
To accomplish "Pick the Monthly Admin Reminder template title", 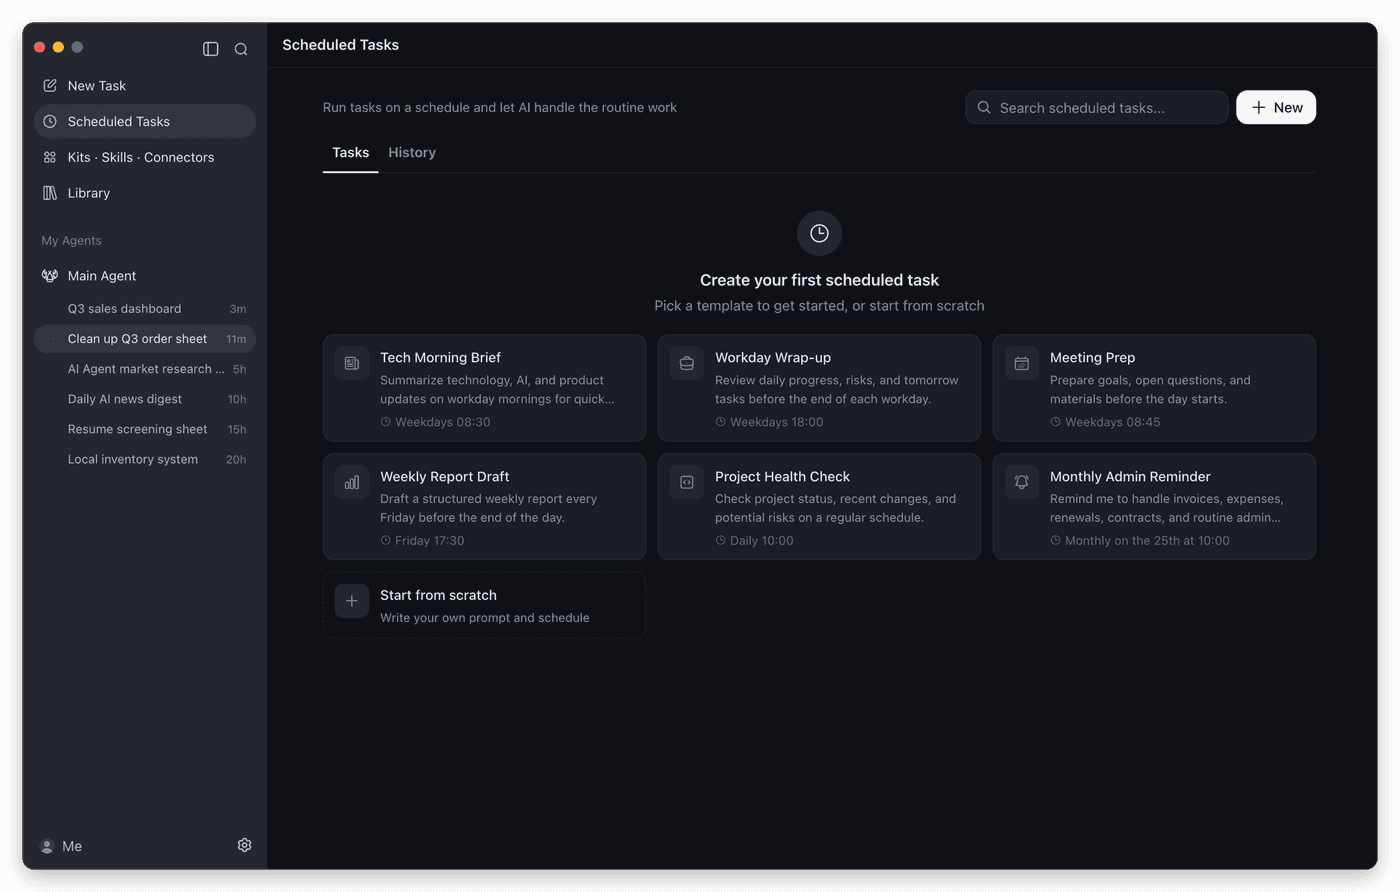I will (x=1130, y=477).
